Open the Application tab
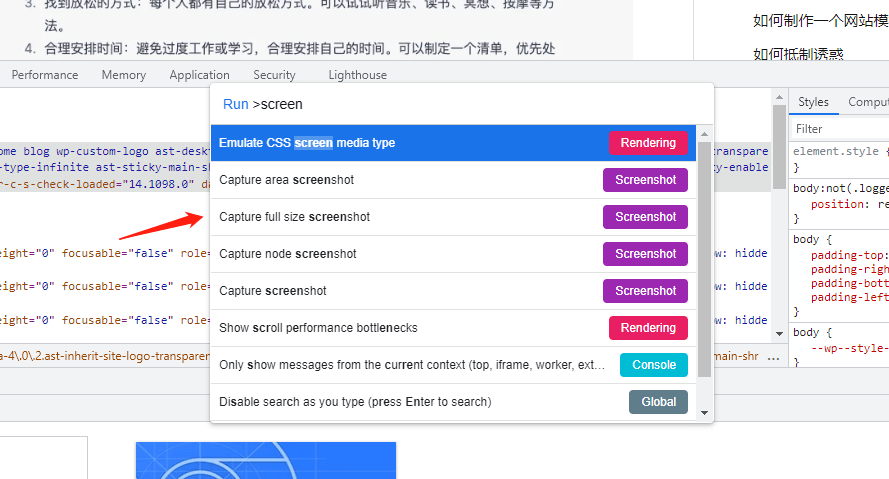 pos(200,75)
